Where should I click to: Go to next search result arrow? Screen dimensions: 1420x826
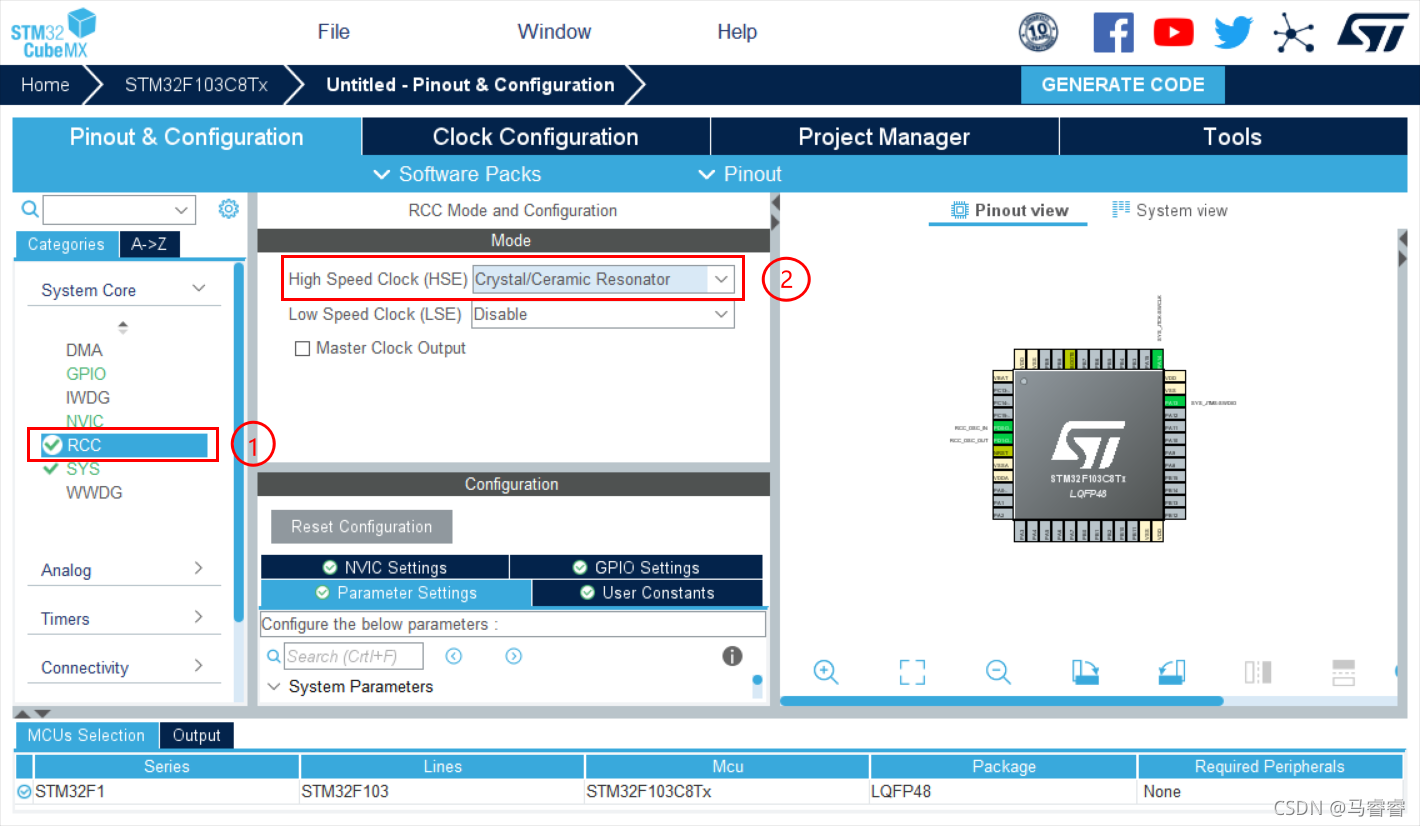click(514, 656)
